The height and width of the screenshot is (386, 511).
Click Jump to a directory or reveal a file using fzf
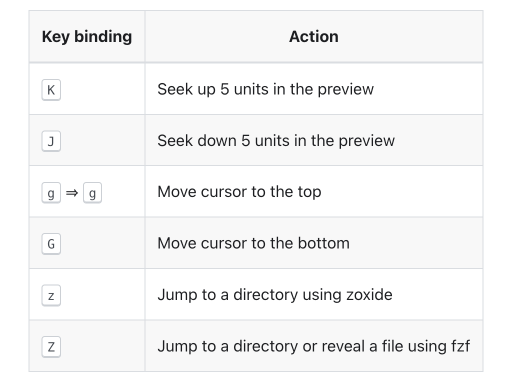pos(314,346)
